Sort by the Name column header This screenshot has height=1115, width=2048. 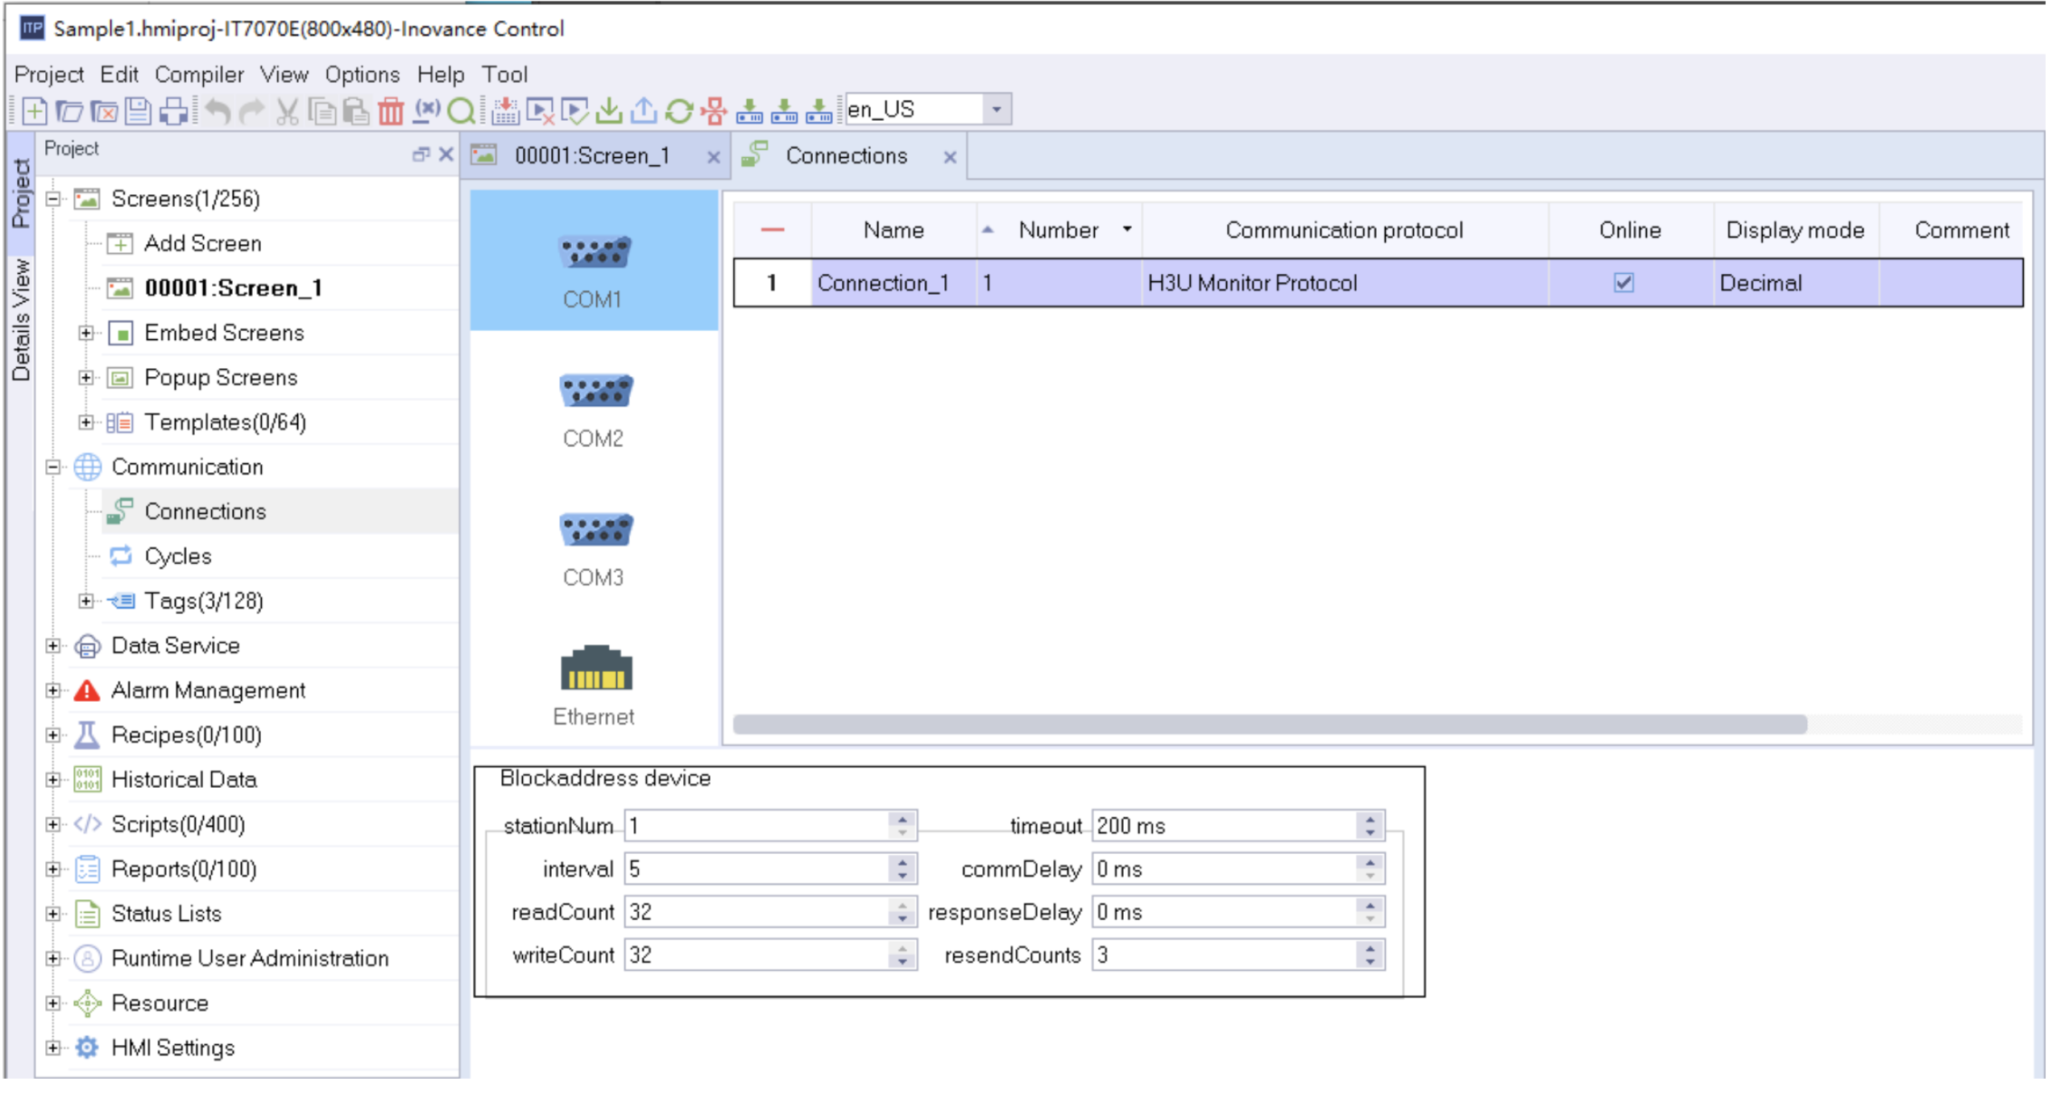tap(893, 230)
